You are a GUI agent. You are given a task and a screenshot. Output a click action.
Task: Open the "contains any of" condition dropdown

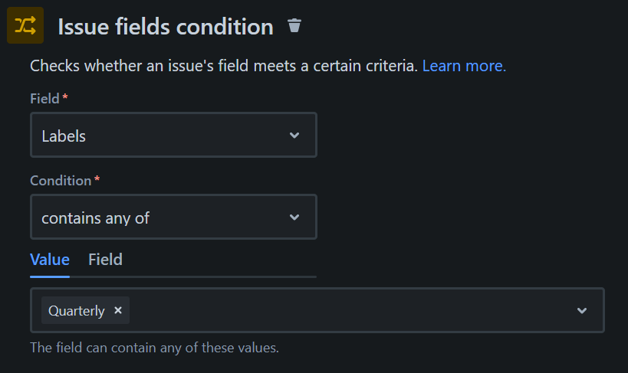click(x=173, y=217)
